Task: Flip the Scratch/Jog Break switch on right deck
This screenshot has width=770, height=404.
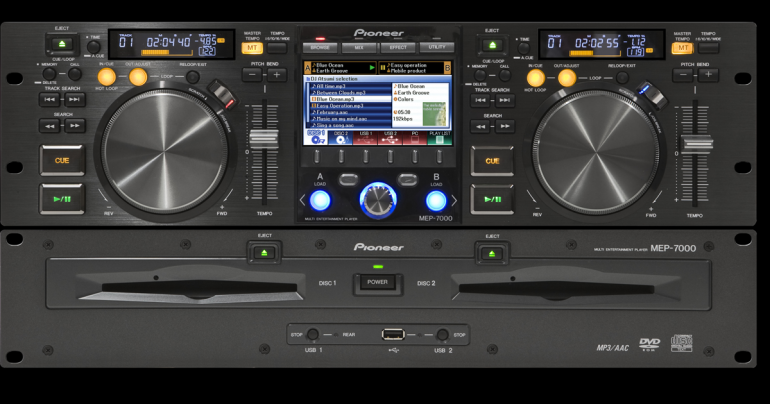Action: 651,94
